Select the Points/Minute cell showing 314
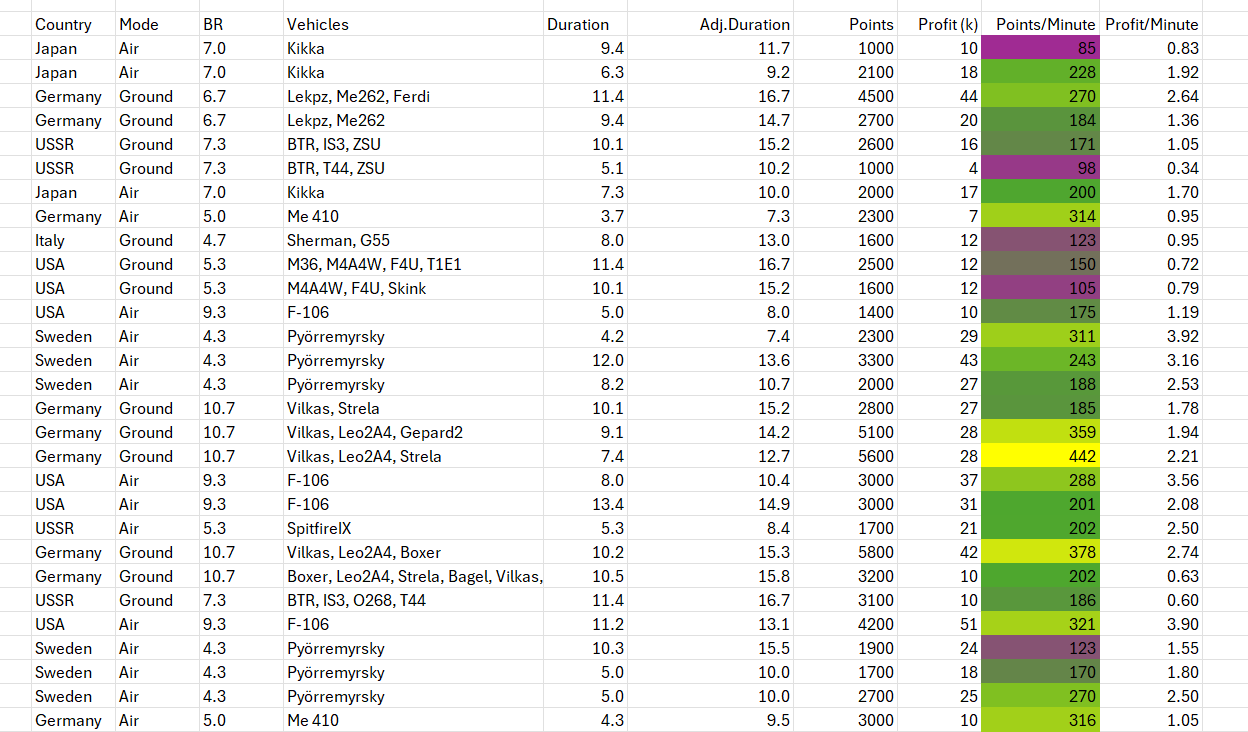This screenshot has height=732, width=1248. (1040, 216)
